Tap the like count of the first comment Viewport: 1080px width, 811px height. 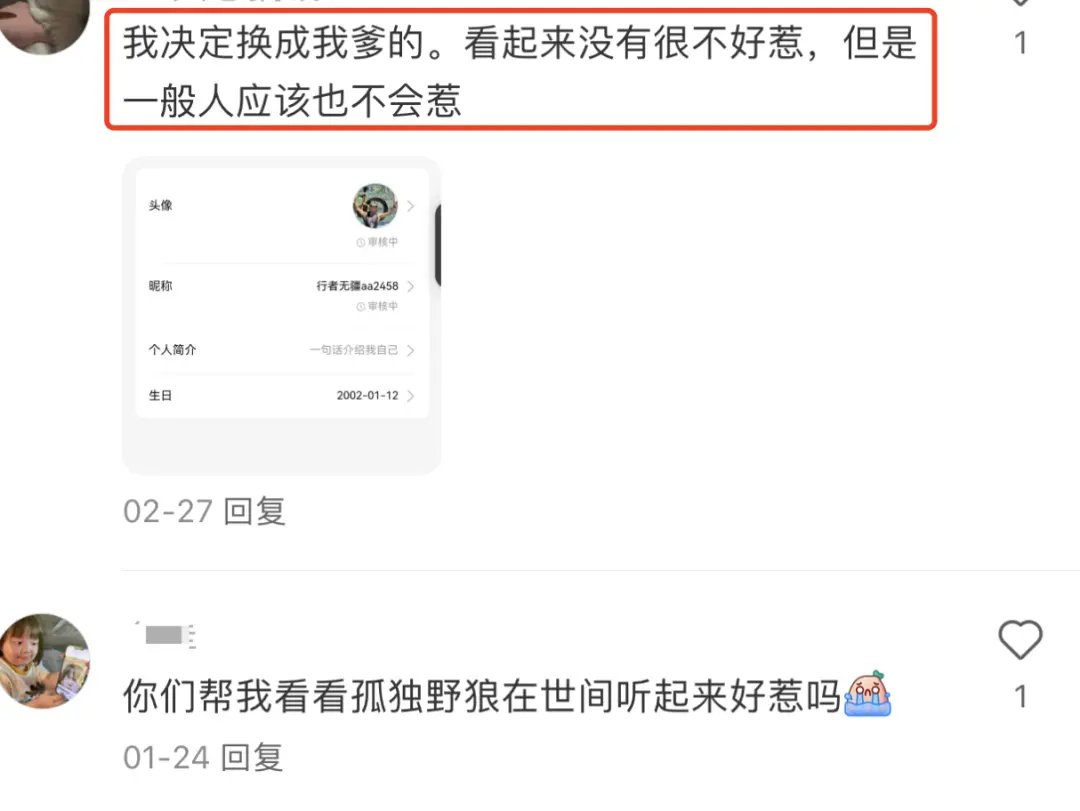coord(1021,43)
